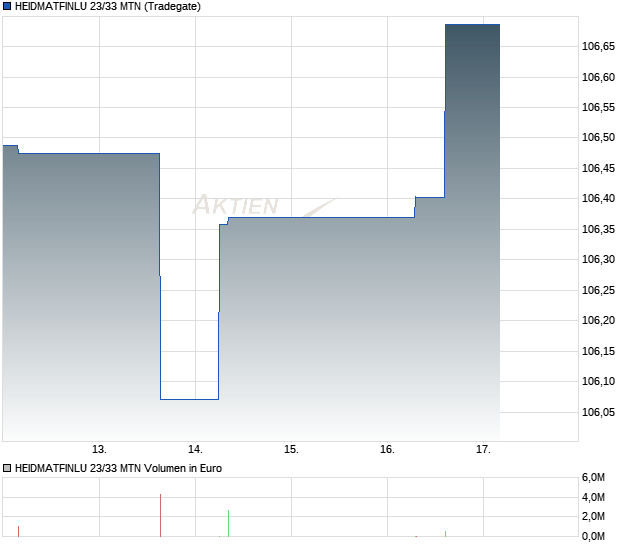Select the 106,35 price axis label
This screenshot has width=620, height=546.
coord(598,229)
